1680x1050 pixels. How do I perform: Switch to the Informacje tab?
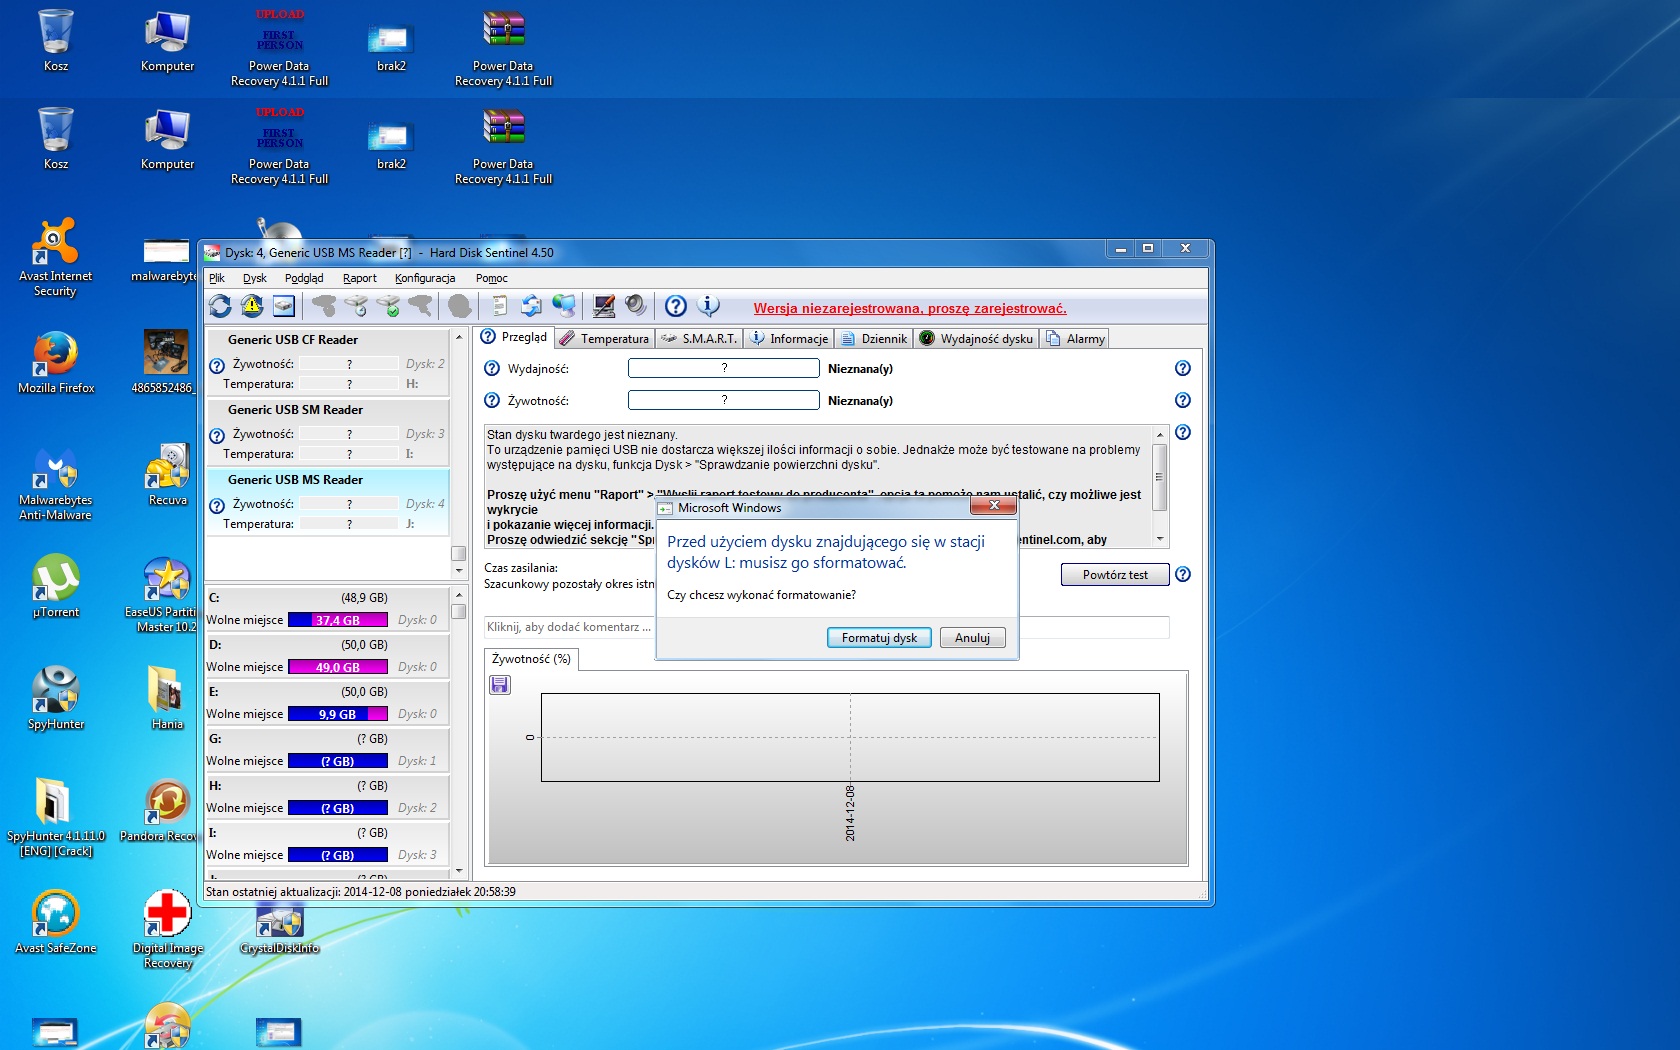point(789,339)
